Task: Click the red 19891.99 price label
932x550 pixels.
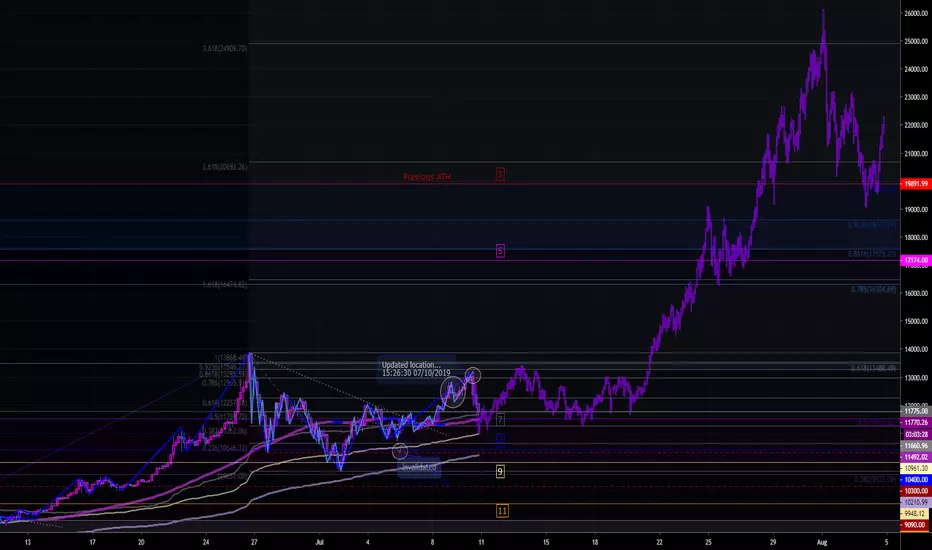Action: pos(915,184)
